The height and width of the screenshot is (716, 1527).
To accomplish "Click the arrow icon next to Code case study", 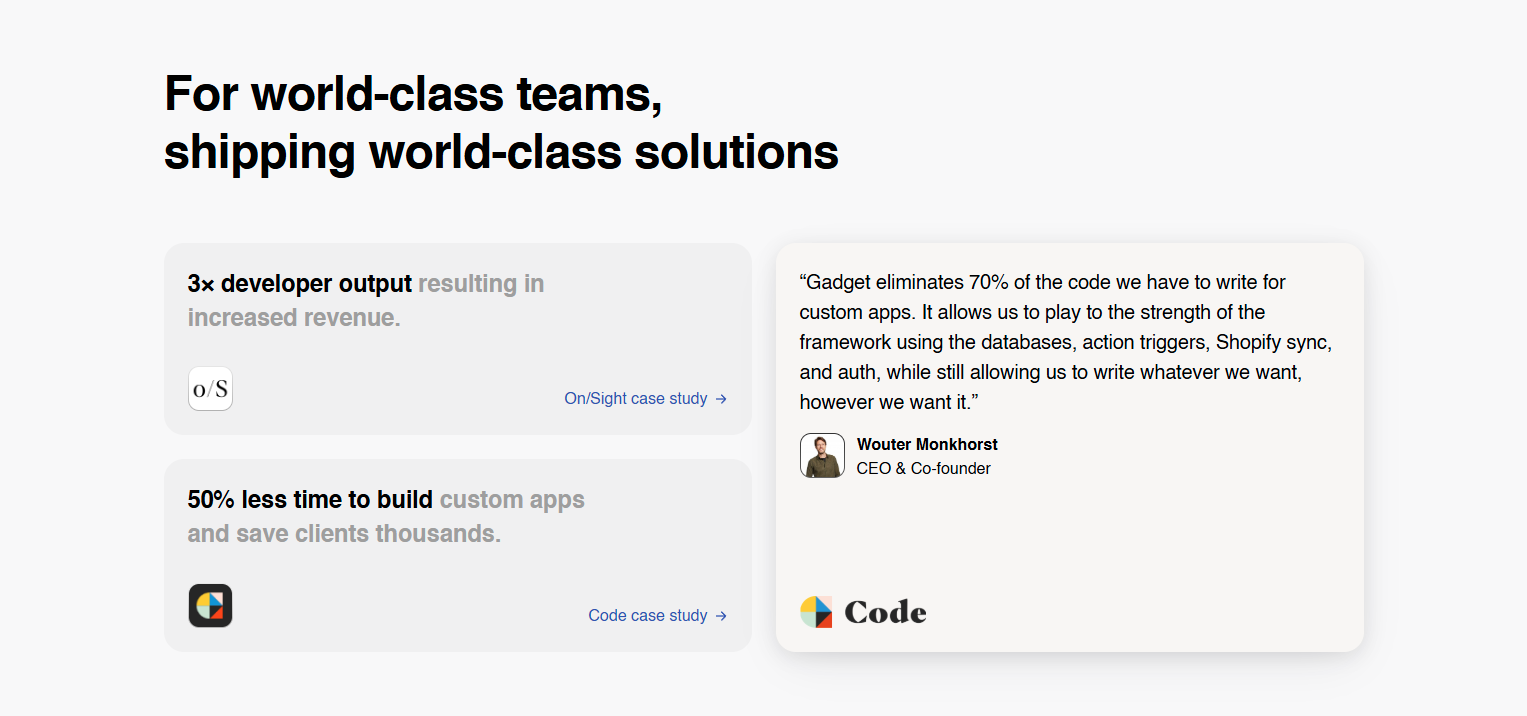I will click(x=722, y=615).
